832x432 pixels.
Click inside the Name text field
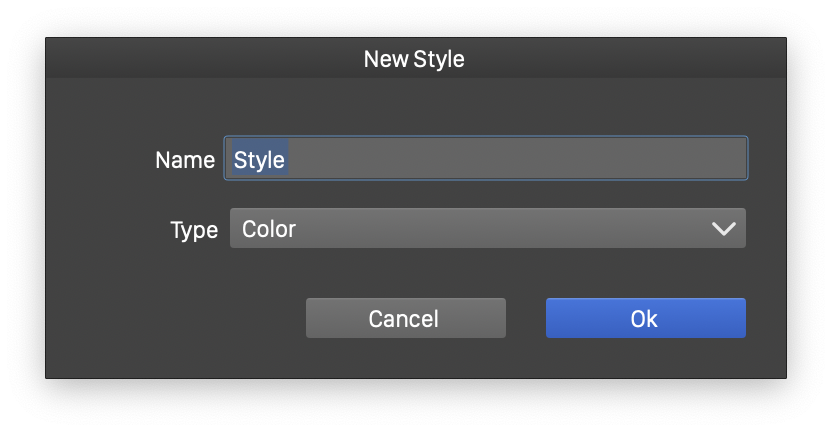pos(487,159)
